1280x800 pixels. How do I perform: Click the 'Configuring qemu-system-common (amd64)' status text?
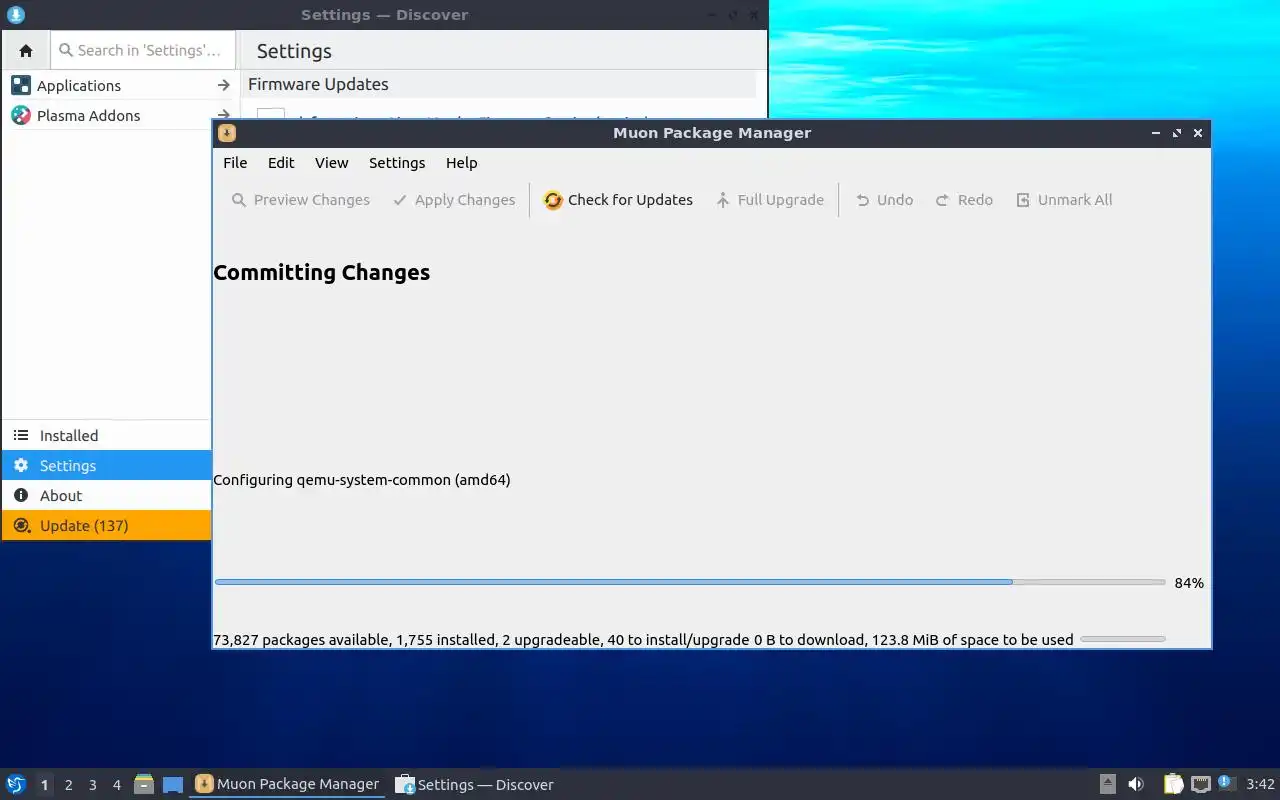362,480
